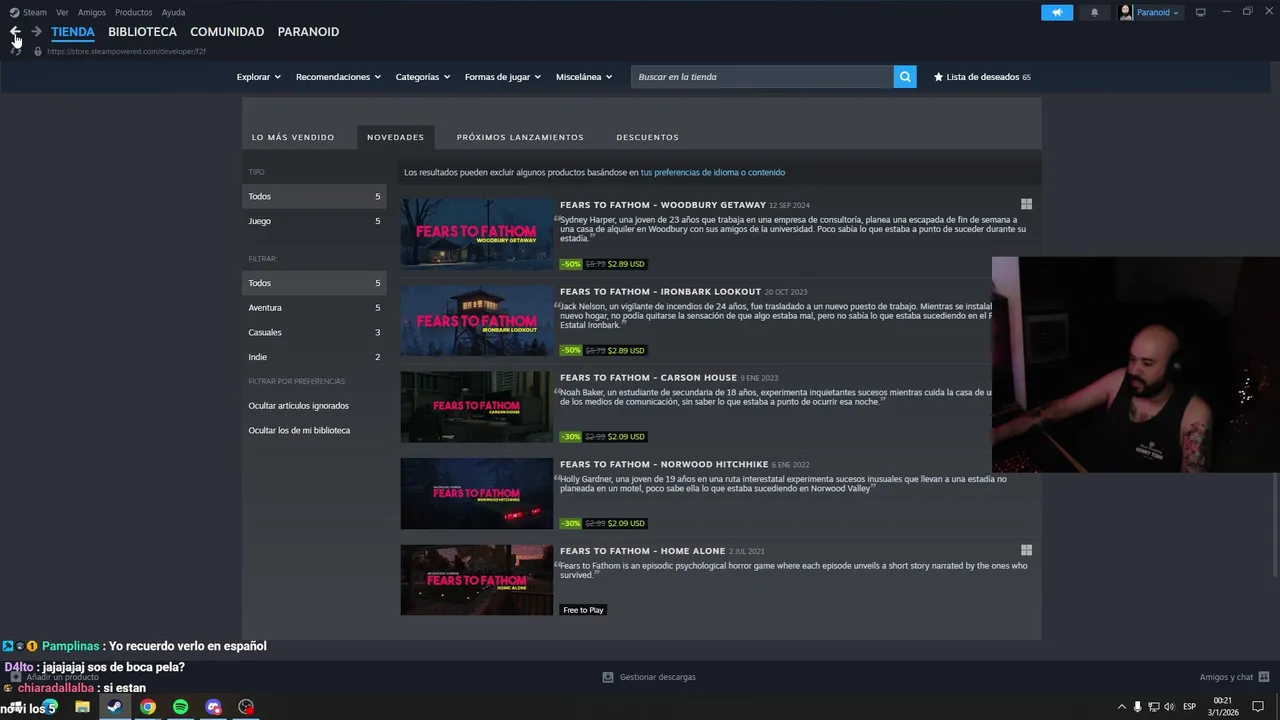Click Windows icon on Woodbury Getaway row
Image resolution: width=1280 pixels, height=720 pixels.
click(1026, 204)
